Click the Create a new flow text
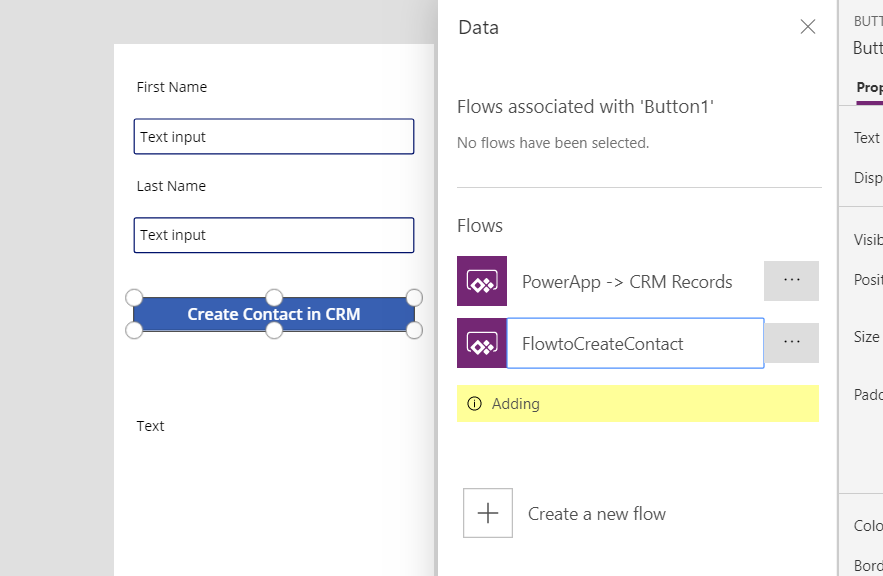Screen dimensions: 883x576 point(596,514)
